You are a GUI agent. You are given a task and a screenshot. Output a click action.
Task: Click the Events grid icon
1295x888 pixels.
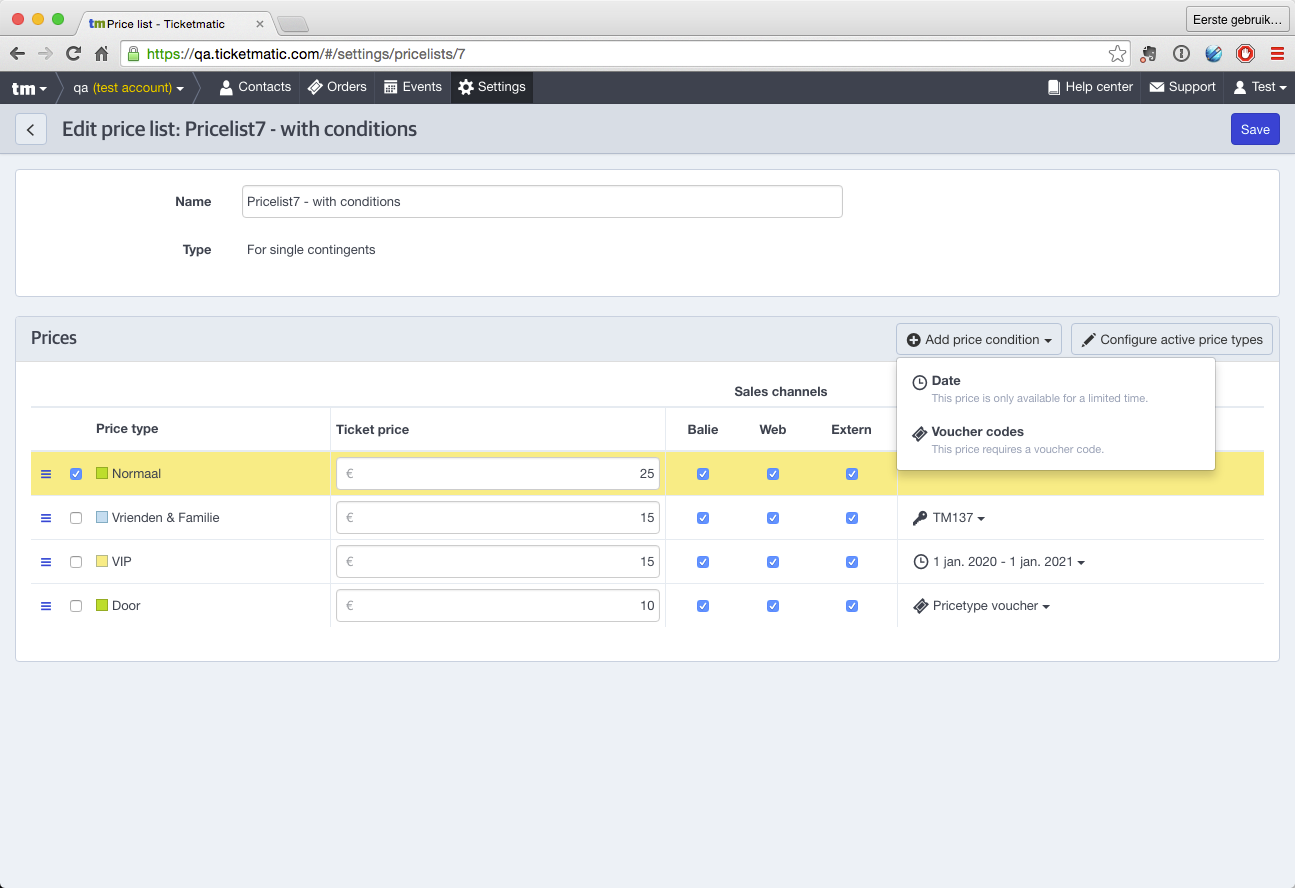point(391,87)
